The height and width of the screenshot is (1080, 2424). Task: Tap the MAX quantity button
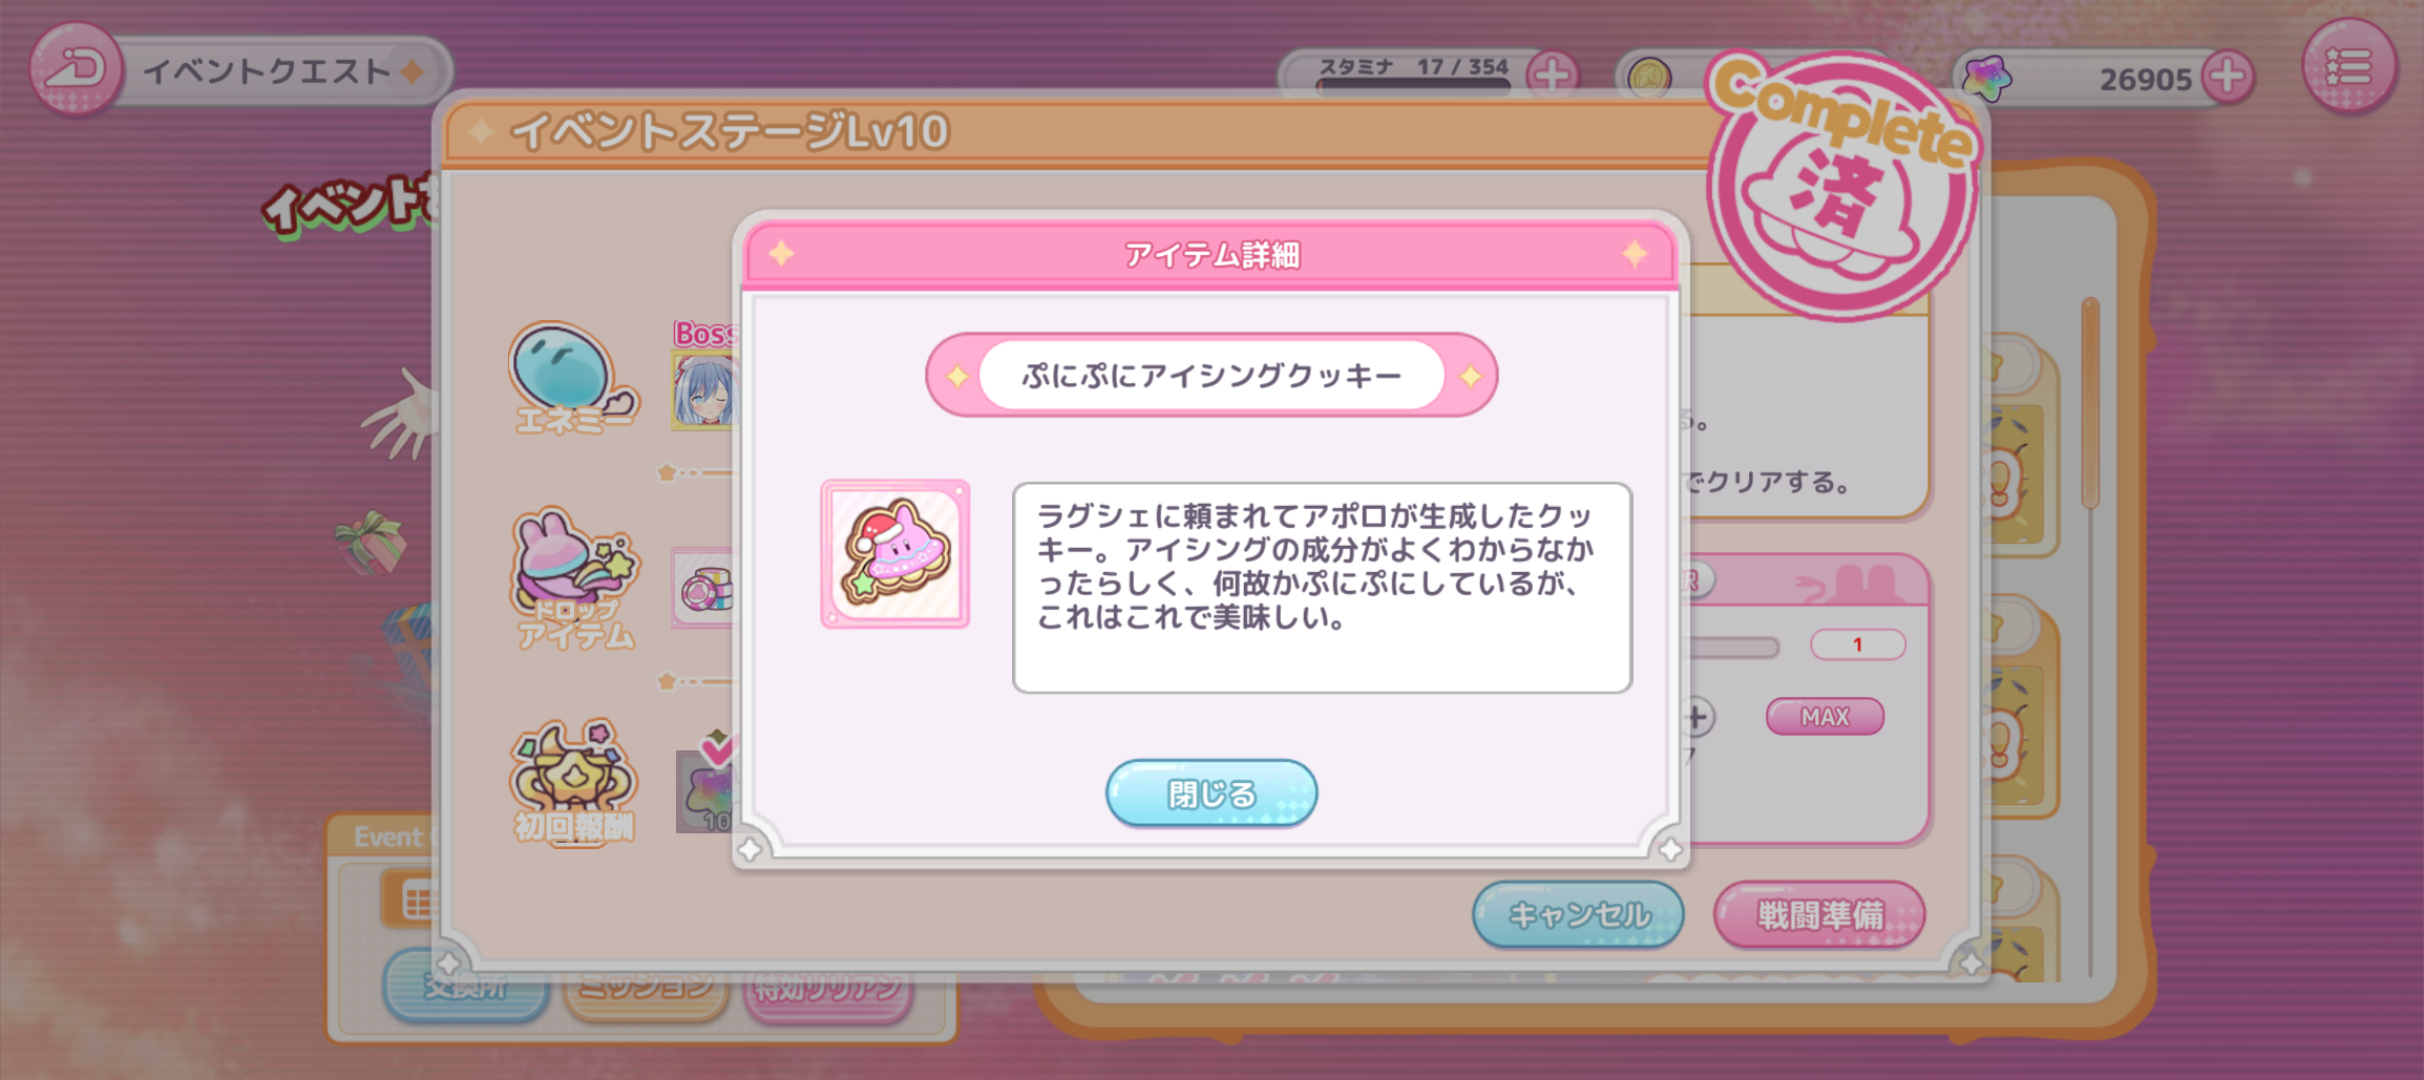tap(1825, 716)
